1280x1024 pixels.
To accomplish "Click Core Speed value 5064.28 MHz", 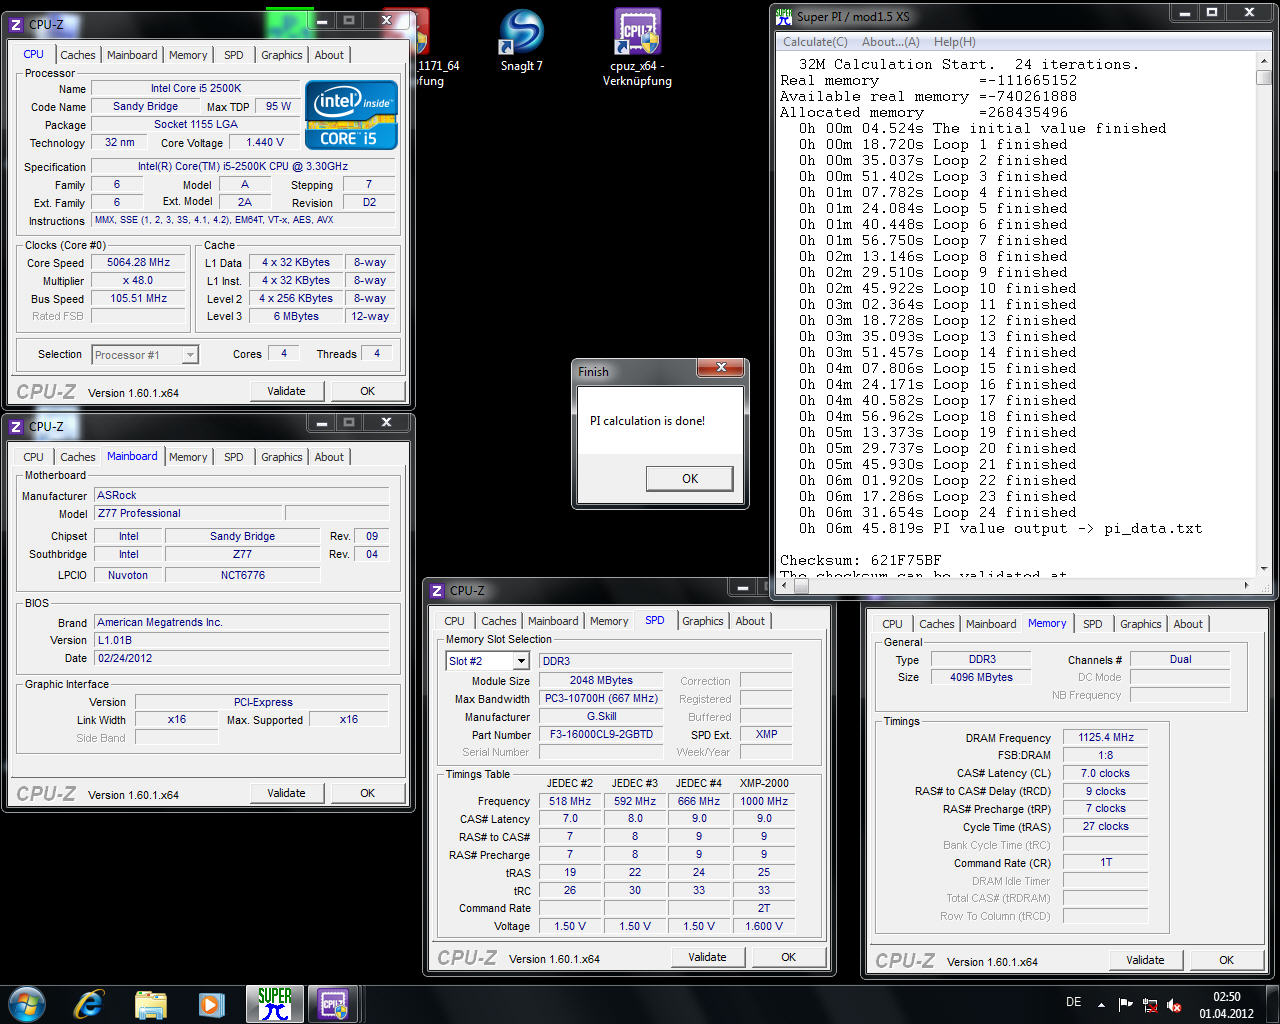I will pyautogui.click(x=138, y=262).
